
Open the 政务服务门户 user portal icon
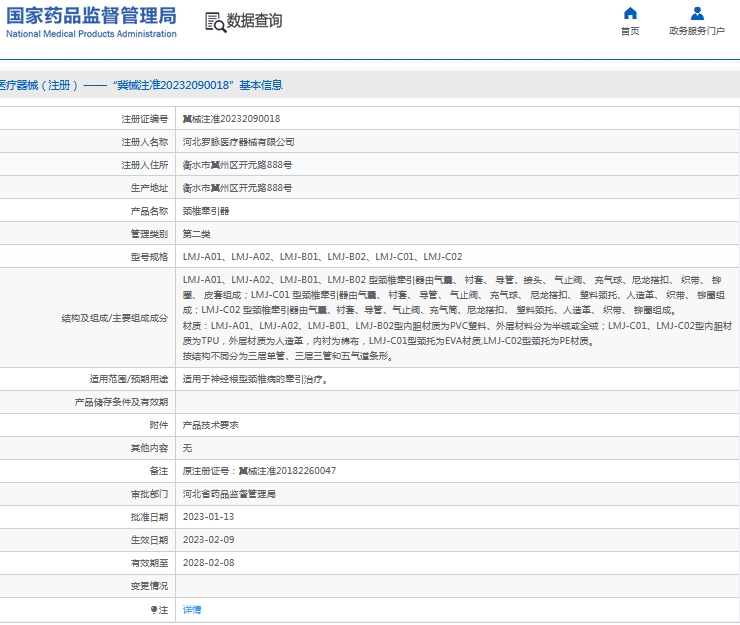click(697, 13)
